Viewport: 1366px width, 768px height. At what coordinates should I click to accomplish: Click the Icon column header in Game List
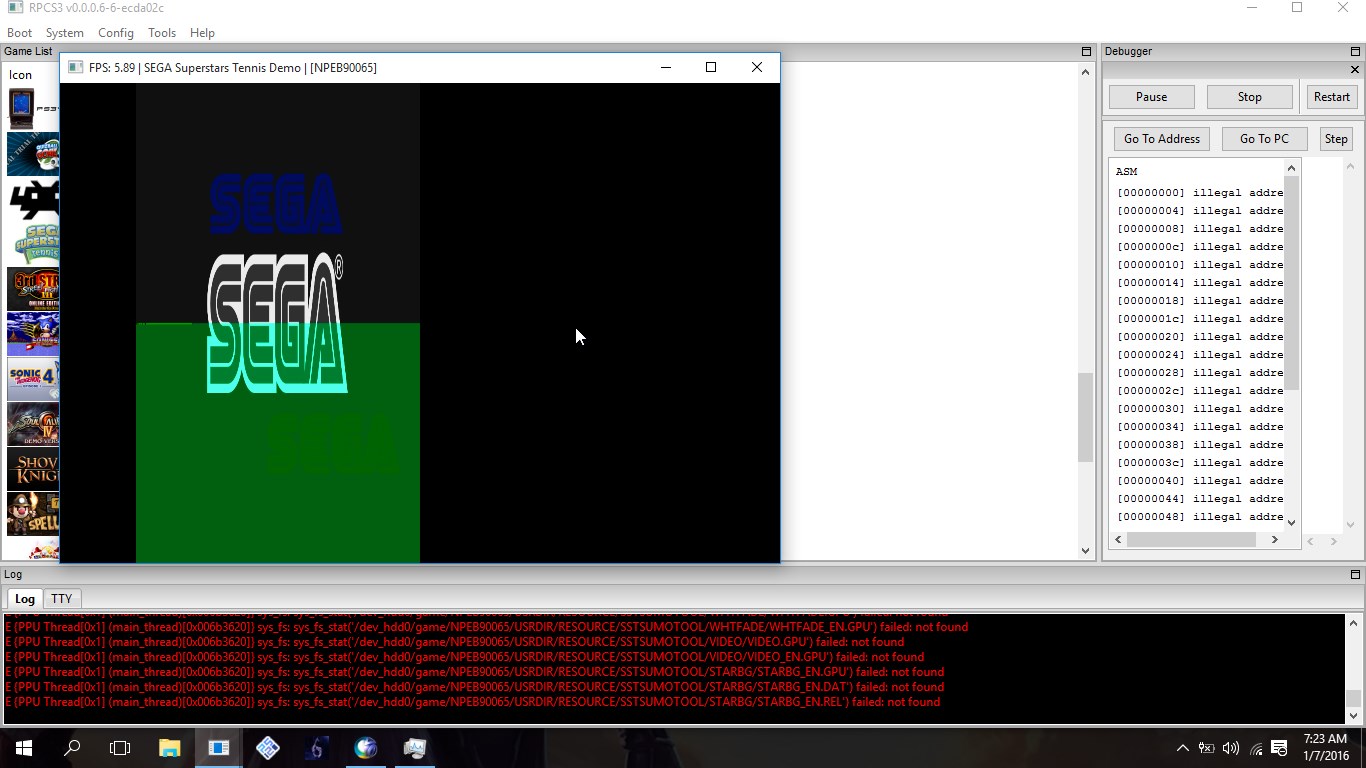(21, 75)
